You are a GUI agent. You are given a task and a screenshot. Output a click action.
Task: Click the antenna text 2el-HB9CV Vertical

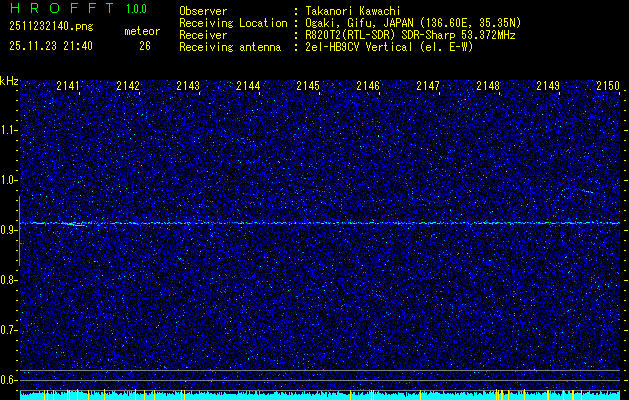coord(359,47)
